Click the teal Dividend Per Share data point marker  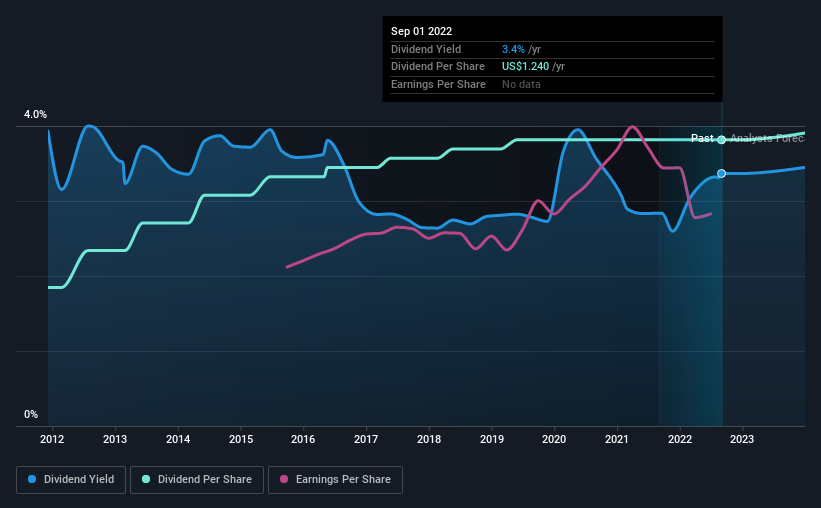(x=721, y=139)
